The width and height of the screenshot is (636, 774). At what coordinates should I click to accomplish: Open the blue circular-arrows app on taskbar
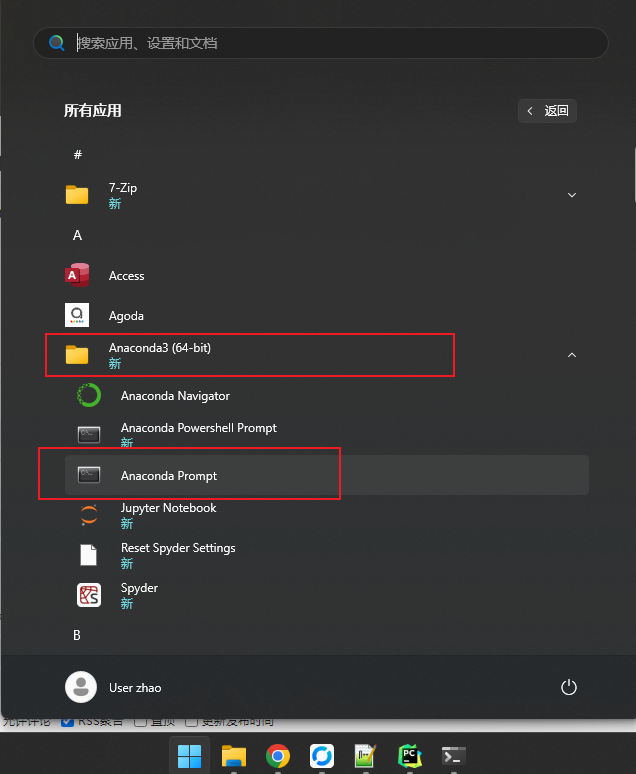(x=322, y=756)
